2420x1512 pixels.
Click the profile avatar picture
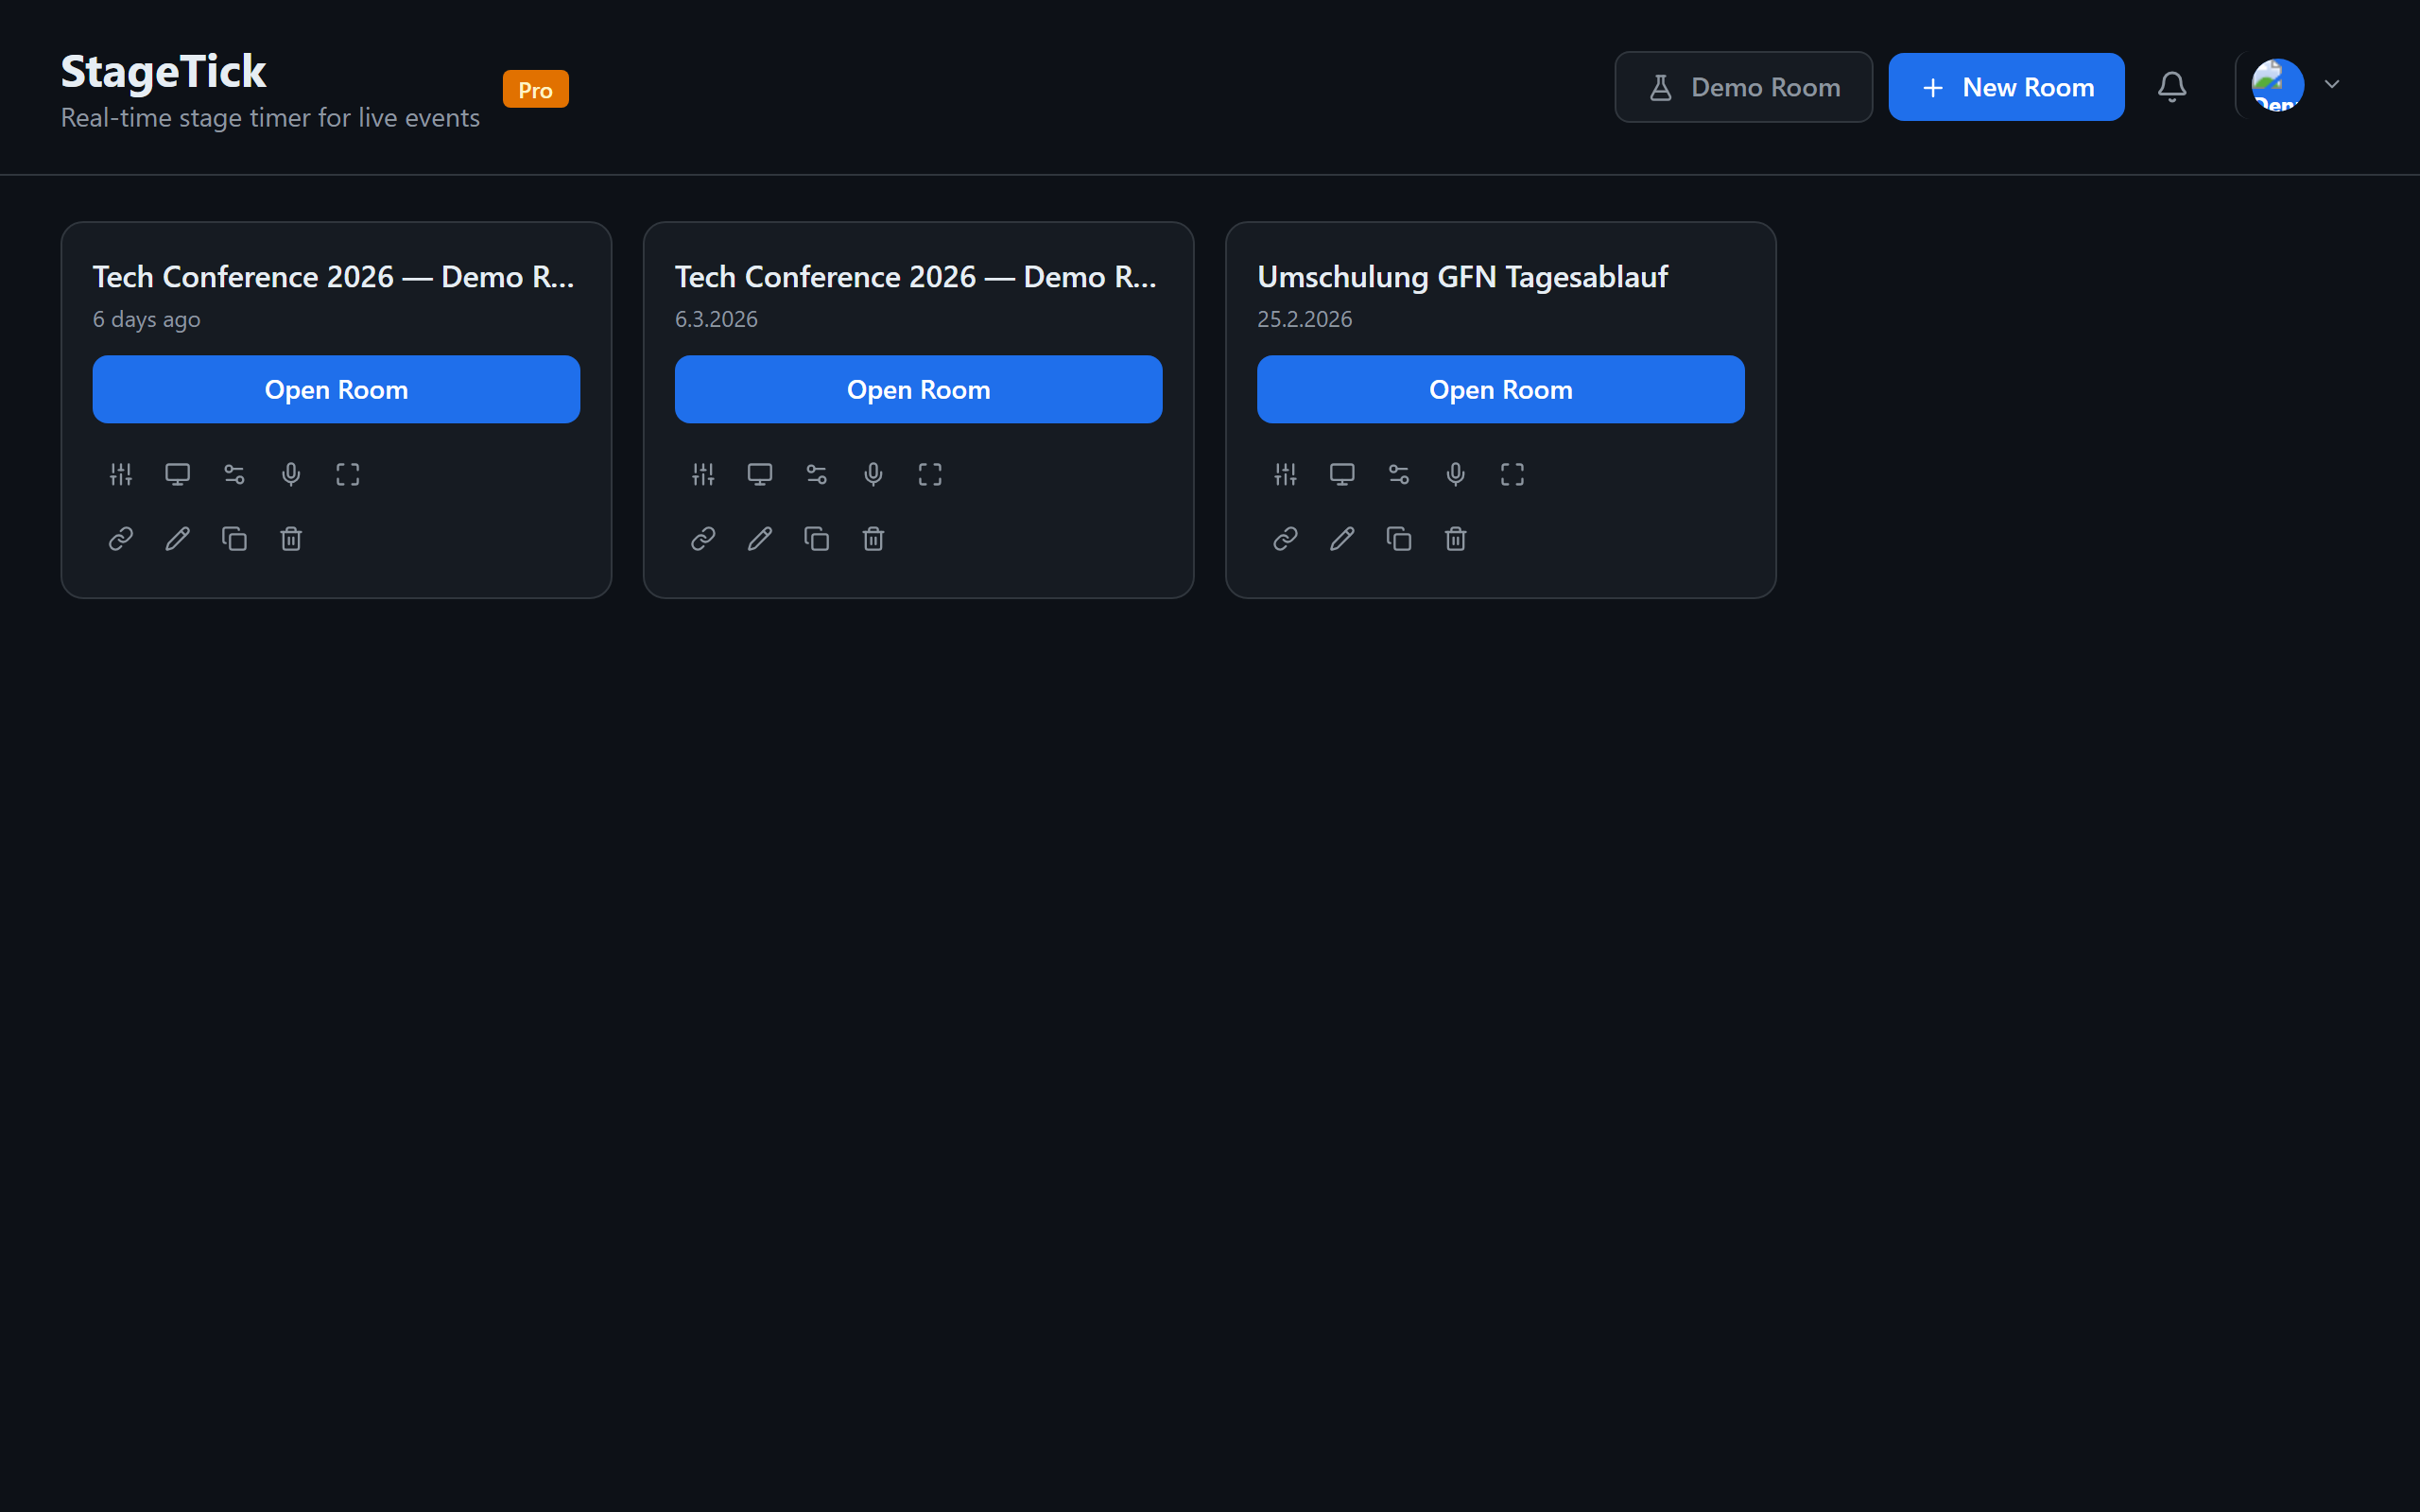pyautogui.click(x=2277, y=84)
